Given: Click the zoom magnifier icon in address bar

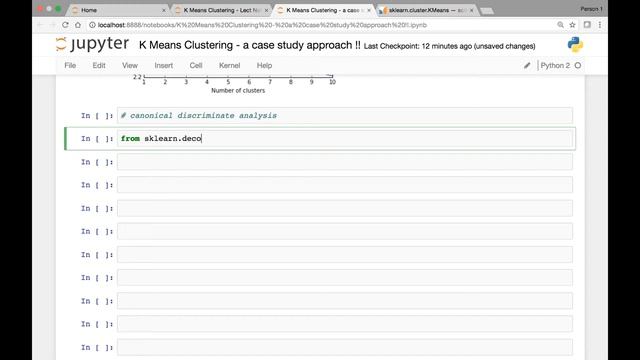Looking at the screenshot, I should 560,25.
